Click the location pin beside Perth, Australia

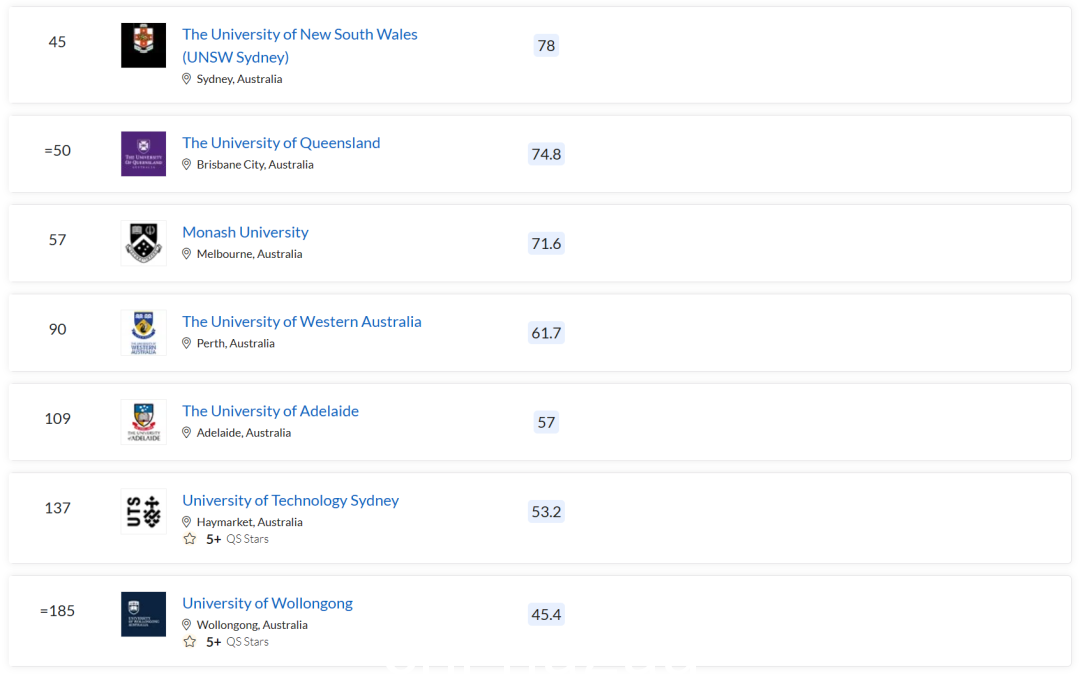click(186, 343)
